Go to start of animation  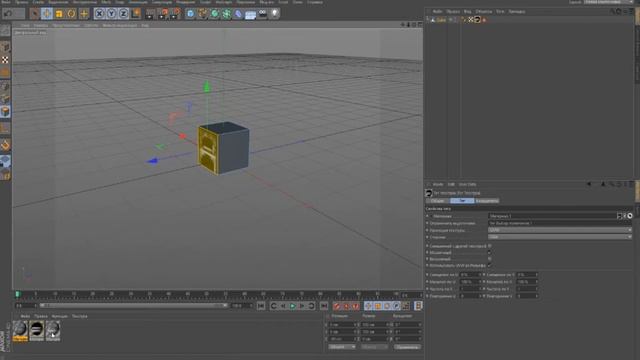[261, 306]
